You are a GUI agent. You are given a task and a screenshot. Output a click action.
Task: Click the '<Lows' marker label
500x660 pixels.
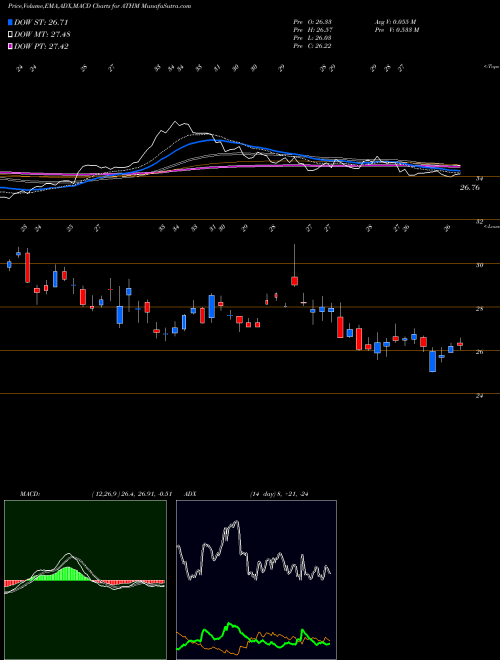491,226
